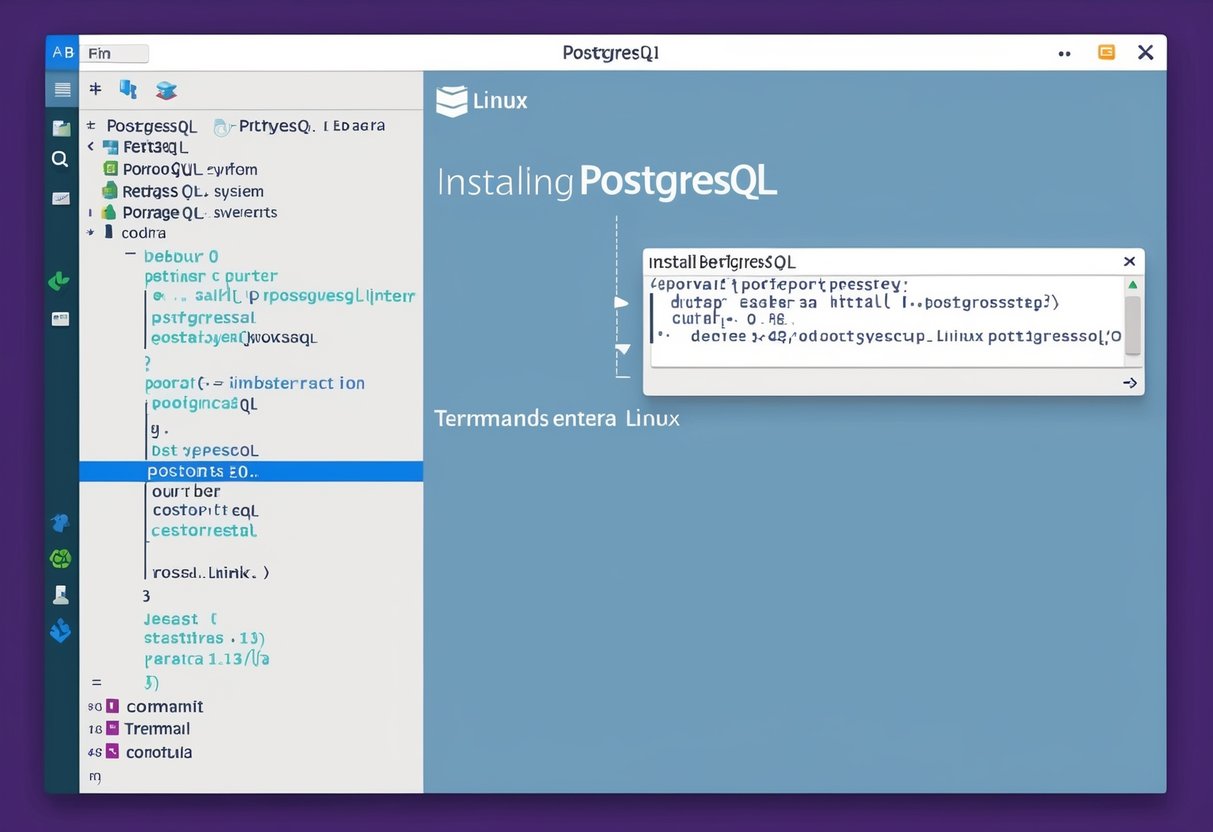The width and height of the screenshot is (1213, 832).
Task: Click the add (+) icon in the toolbar
Action: (95, 89)
